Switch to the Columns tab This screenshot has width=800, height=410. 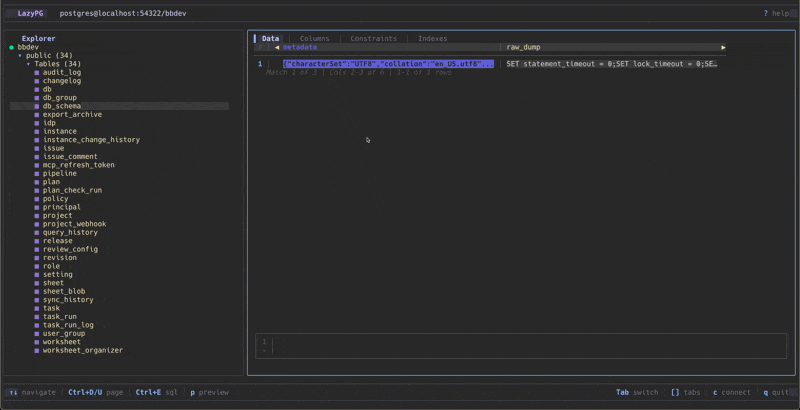(x=314, y=38)
